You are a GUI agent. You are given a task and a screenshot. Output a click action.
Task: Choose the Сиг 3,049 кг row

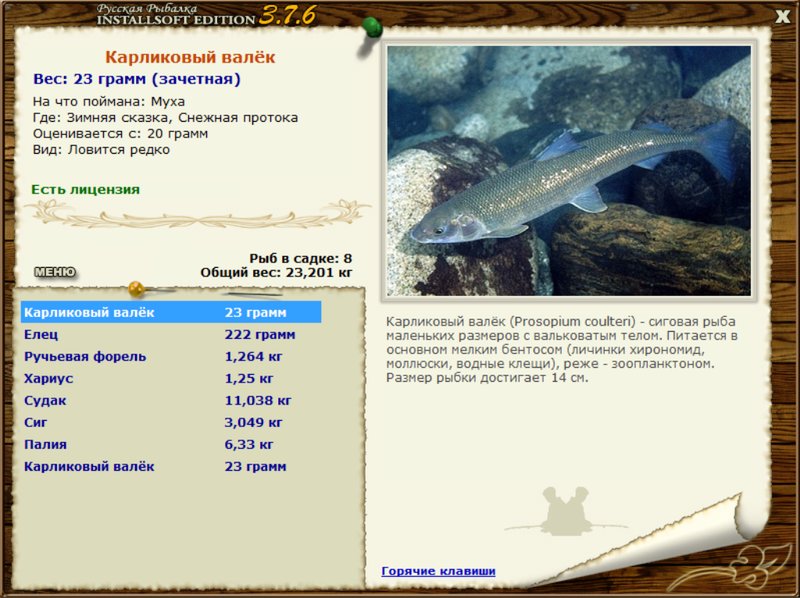pyautogui.click(x=171, y=422)
